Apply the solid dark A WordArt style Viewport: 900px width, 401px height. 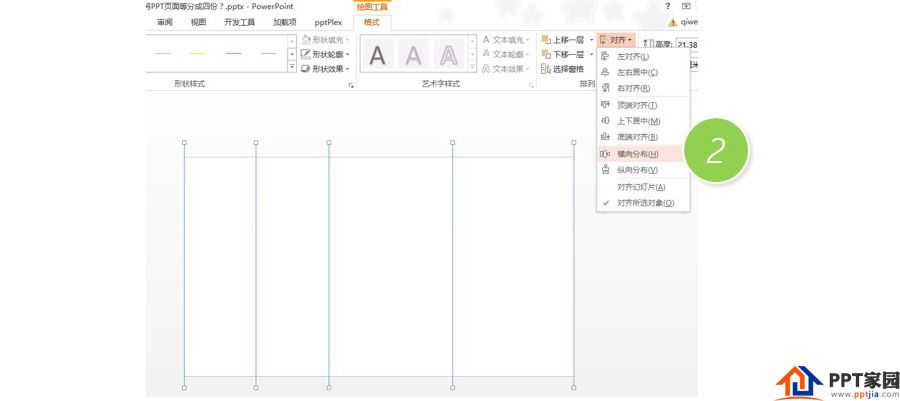(x=378, y=54)
